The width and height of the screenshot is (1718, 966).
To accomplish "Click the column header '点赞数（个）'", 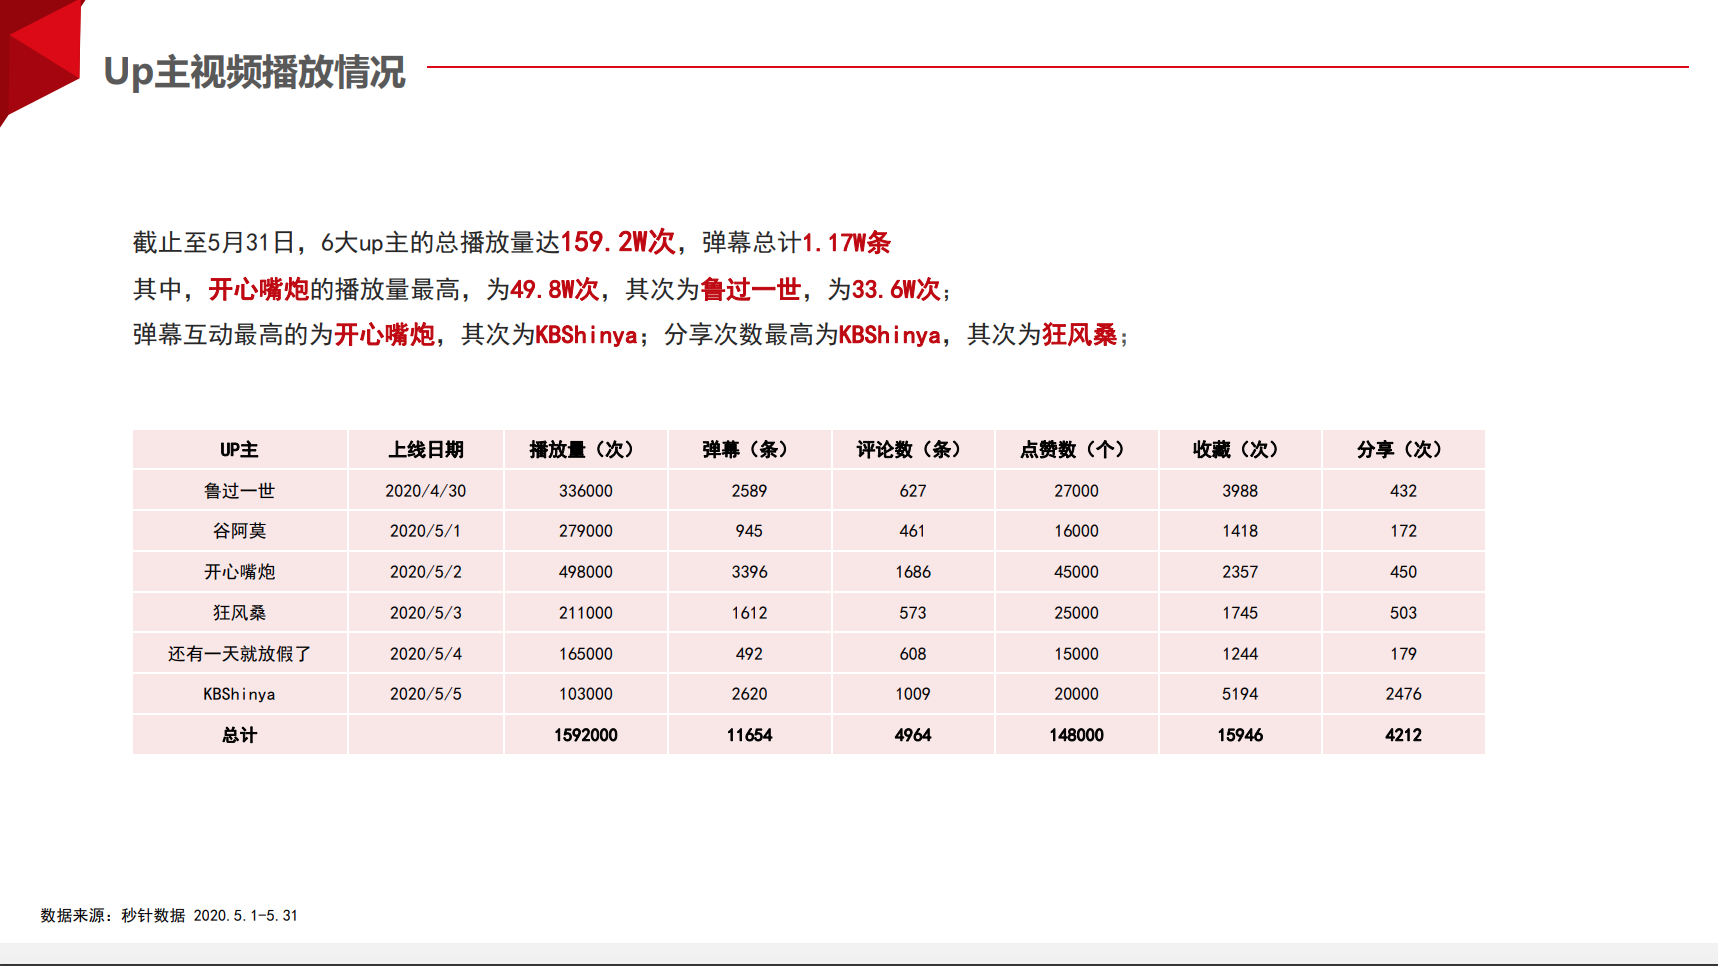I will pyautogui.click(x=1076, y=450).
